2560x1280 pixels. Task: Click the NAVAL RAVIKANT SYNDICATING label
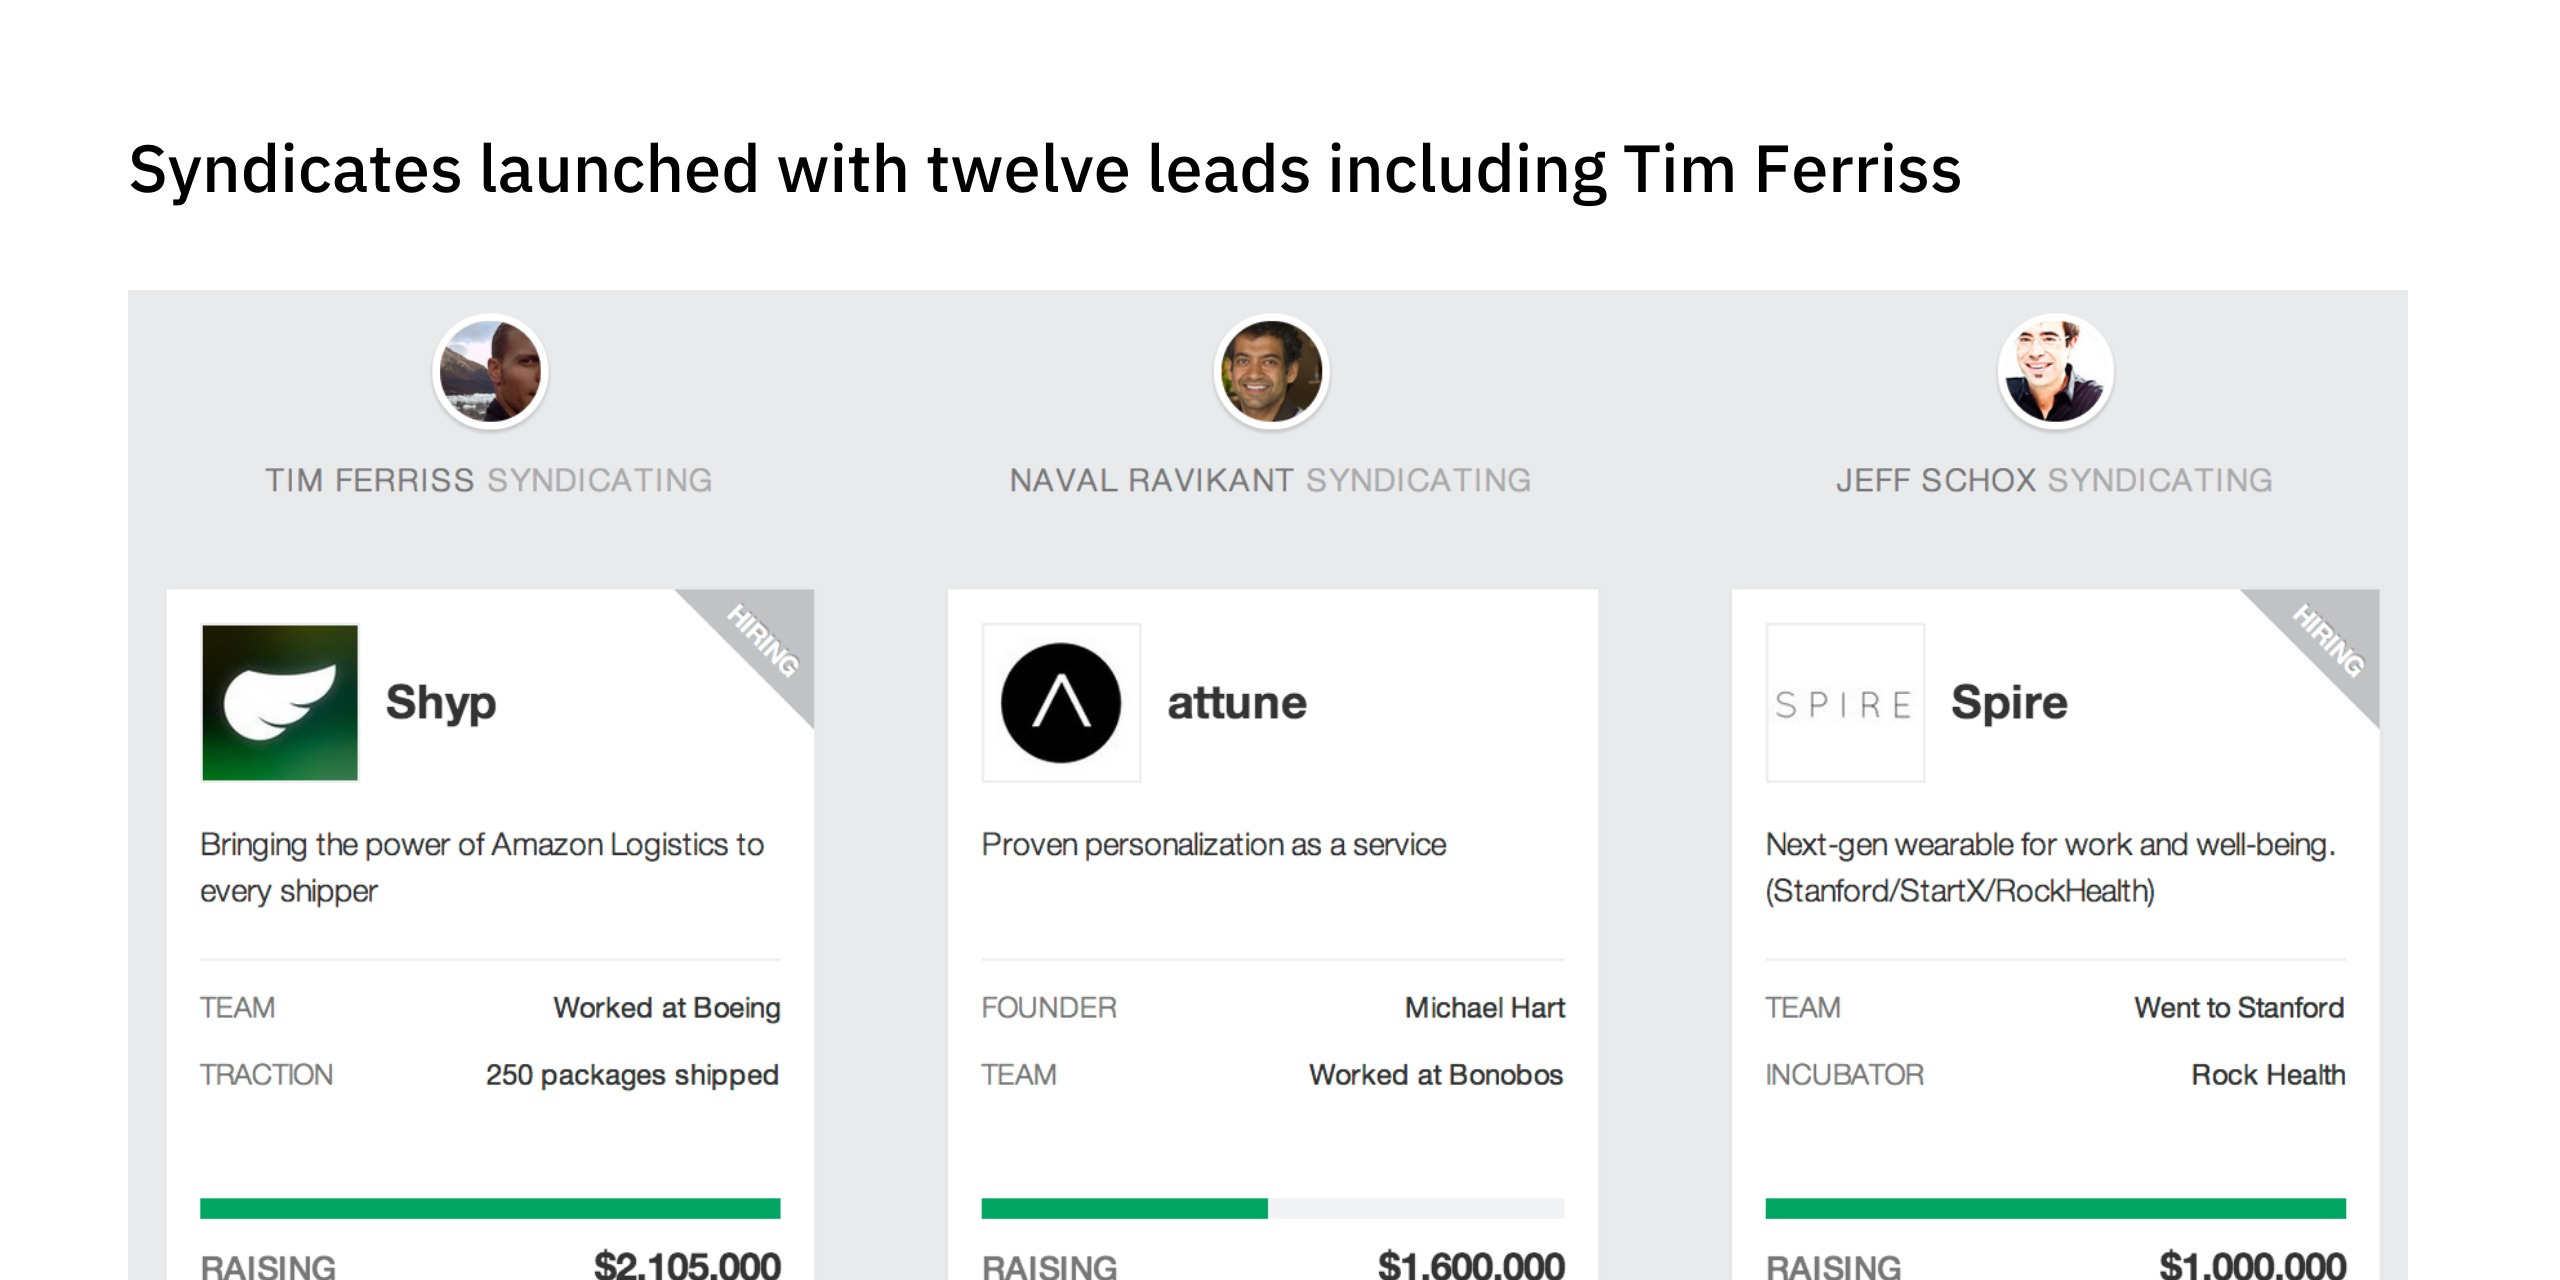pyautogui.click(x=1271, y=479)
